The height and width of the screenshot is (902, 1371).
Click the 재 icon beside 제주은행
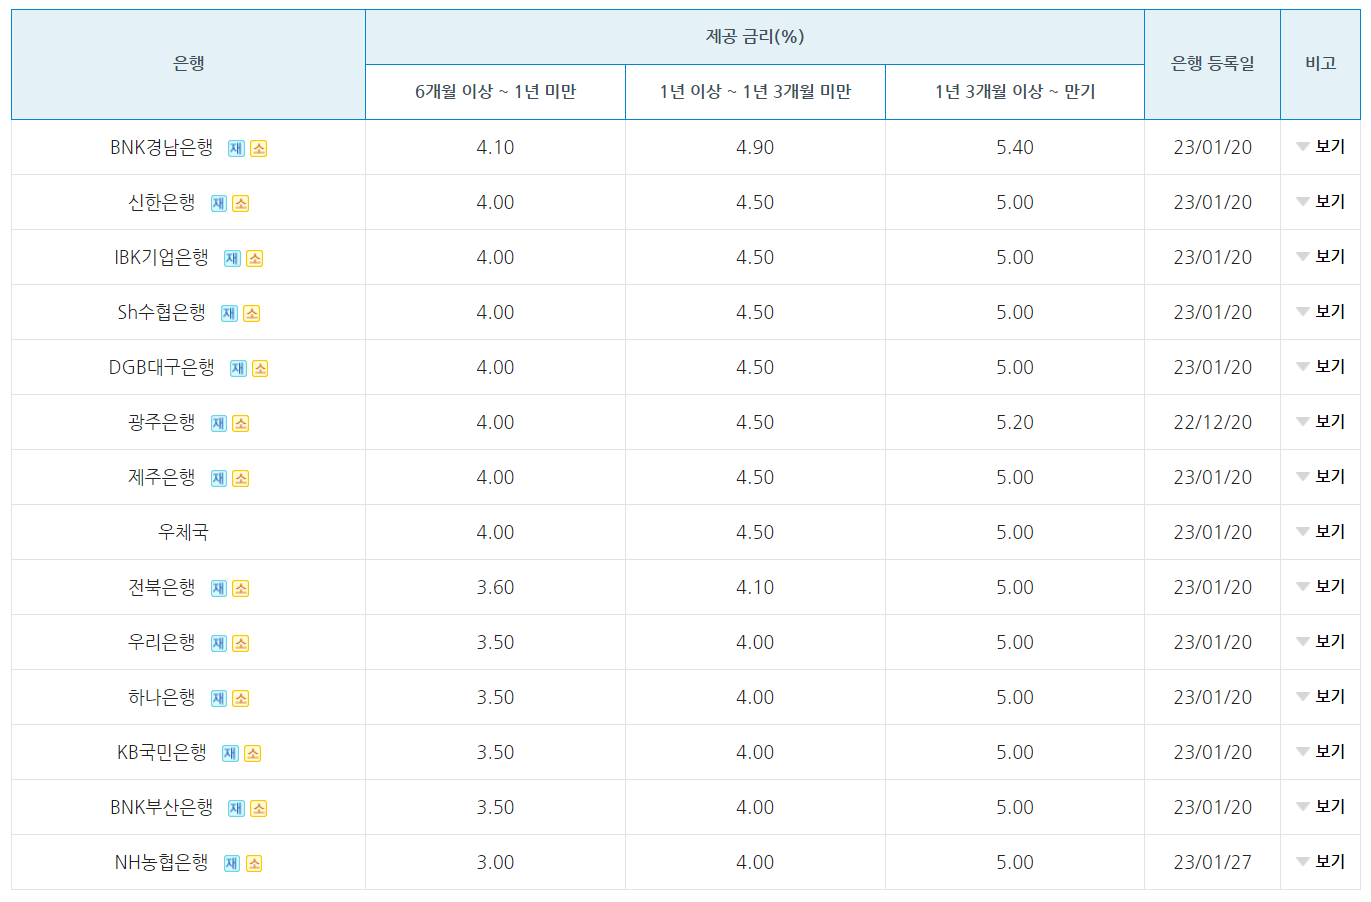(219, 477)
